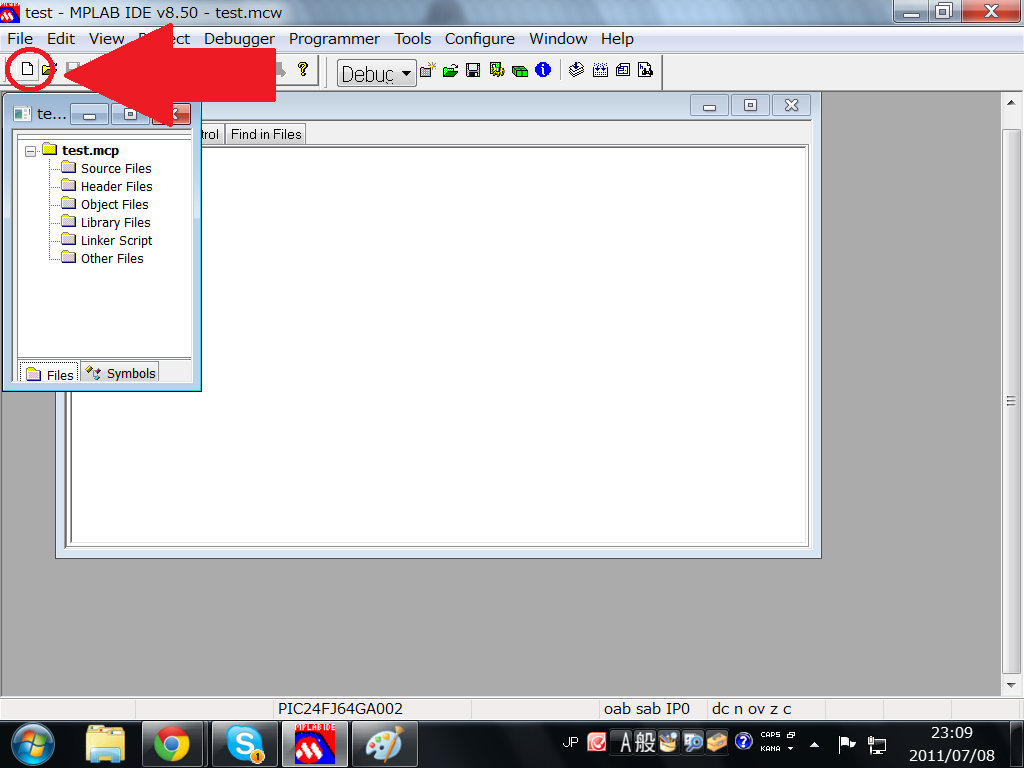Click the green Package in .zip icon
This screenshot has width=1024, height=768.
tap(520, 71)
